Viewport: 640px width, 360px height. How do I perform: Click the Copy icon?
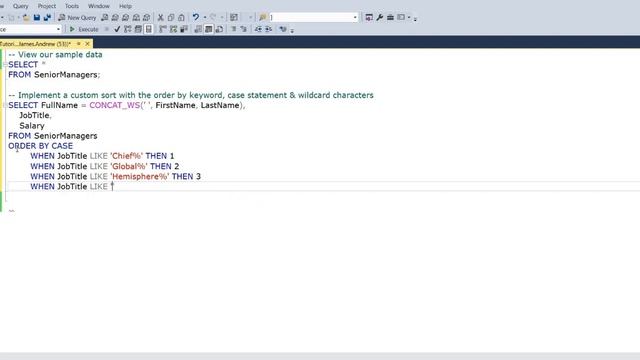[171, 18]
